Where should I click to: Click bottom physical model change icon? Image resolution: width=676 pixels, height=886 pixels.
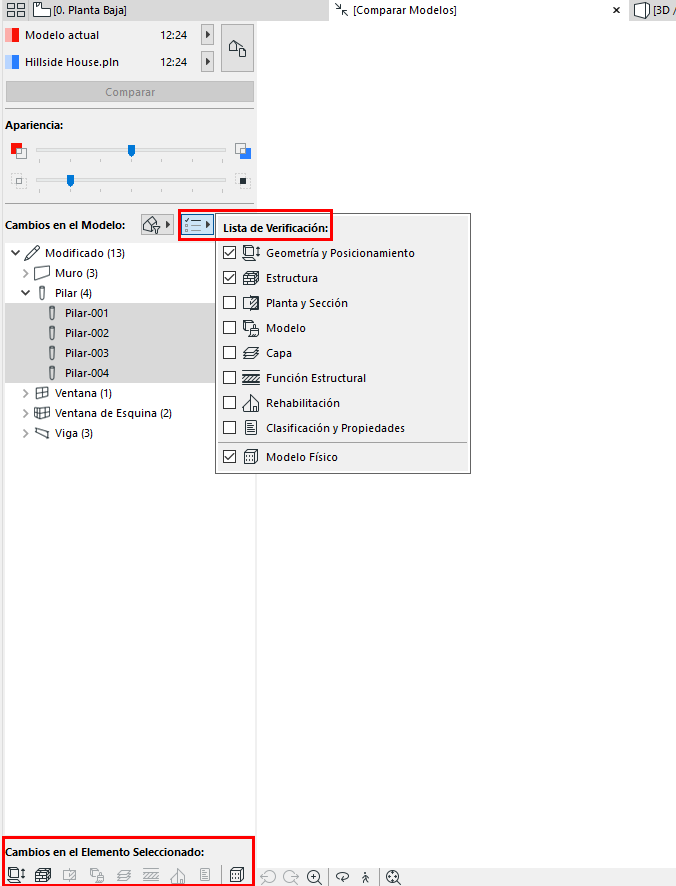tap(237, 875)
